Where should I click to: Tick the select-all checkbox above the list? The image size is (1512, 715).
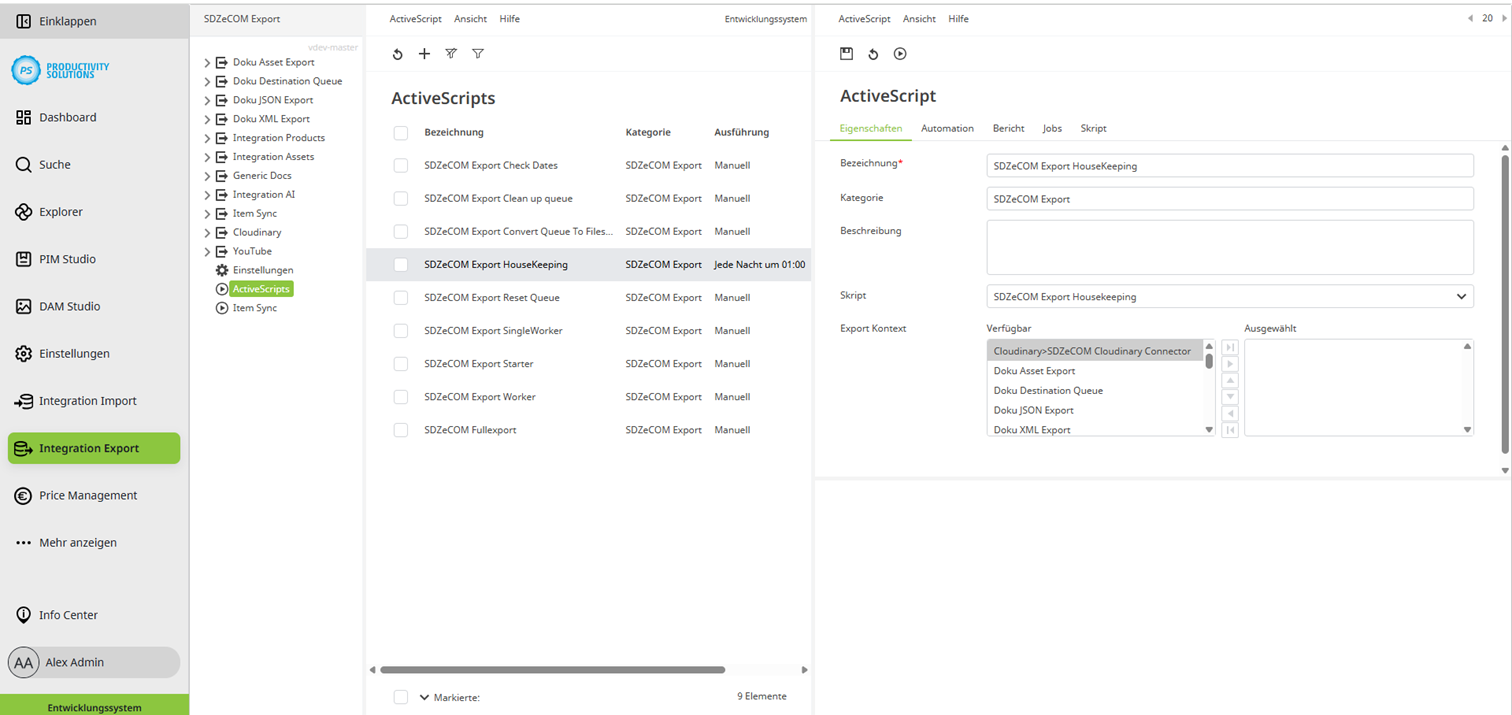(401, 132)
